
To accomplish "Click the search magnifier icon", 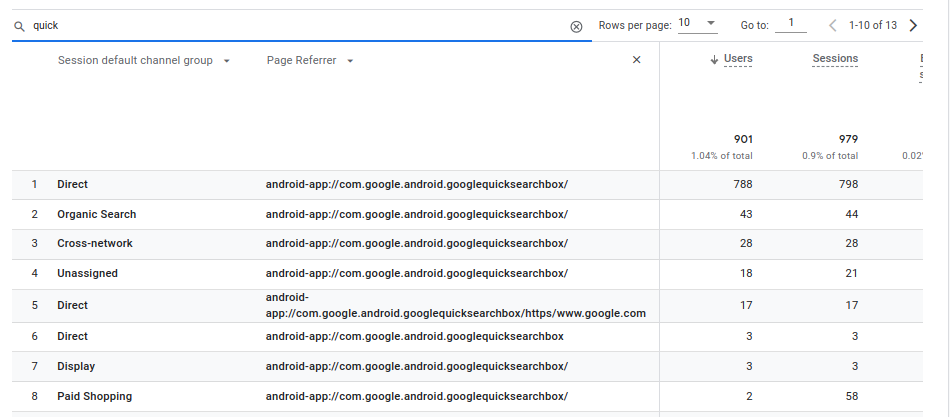I will tap(20, 26).
